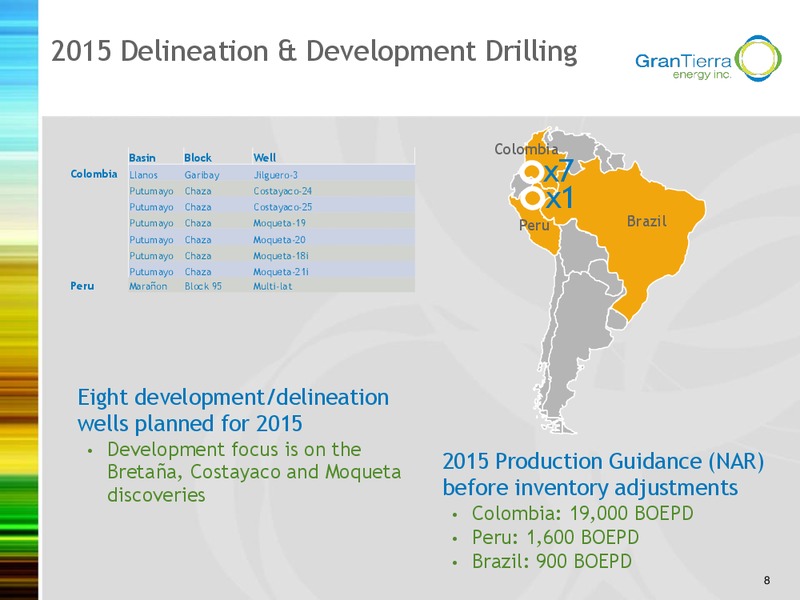The image size is (800, 600).
Task: Click the 'Colombia' row label in table
Action: pos(94,174)
